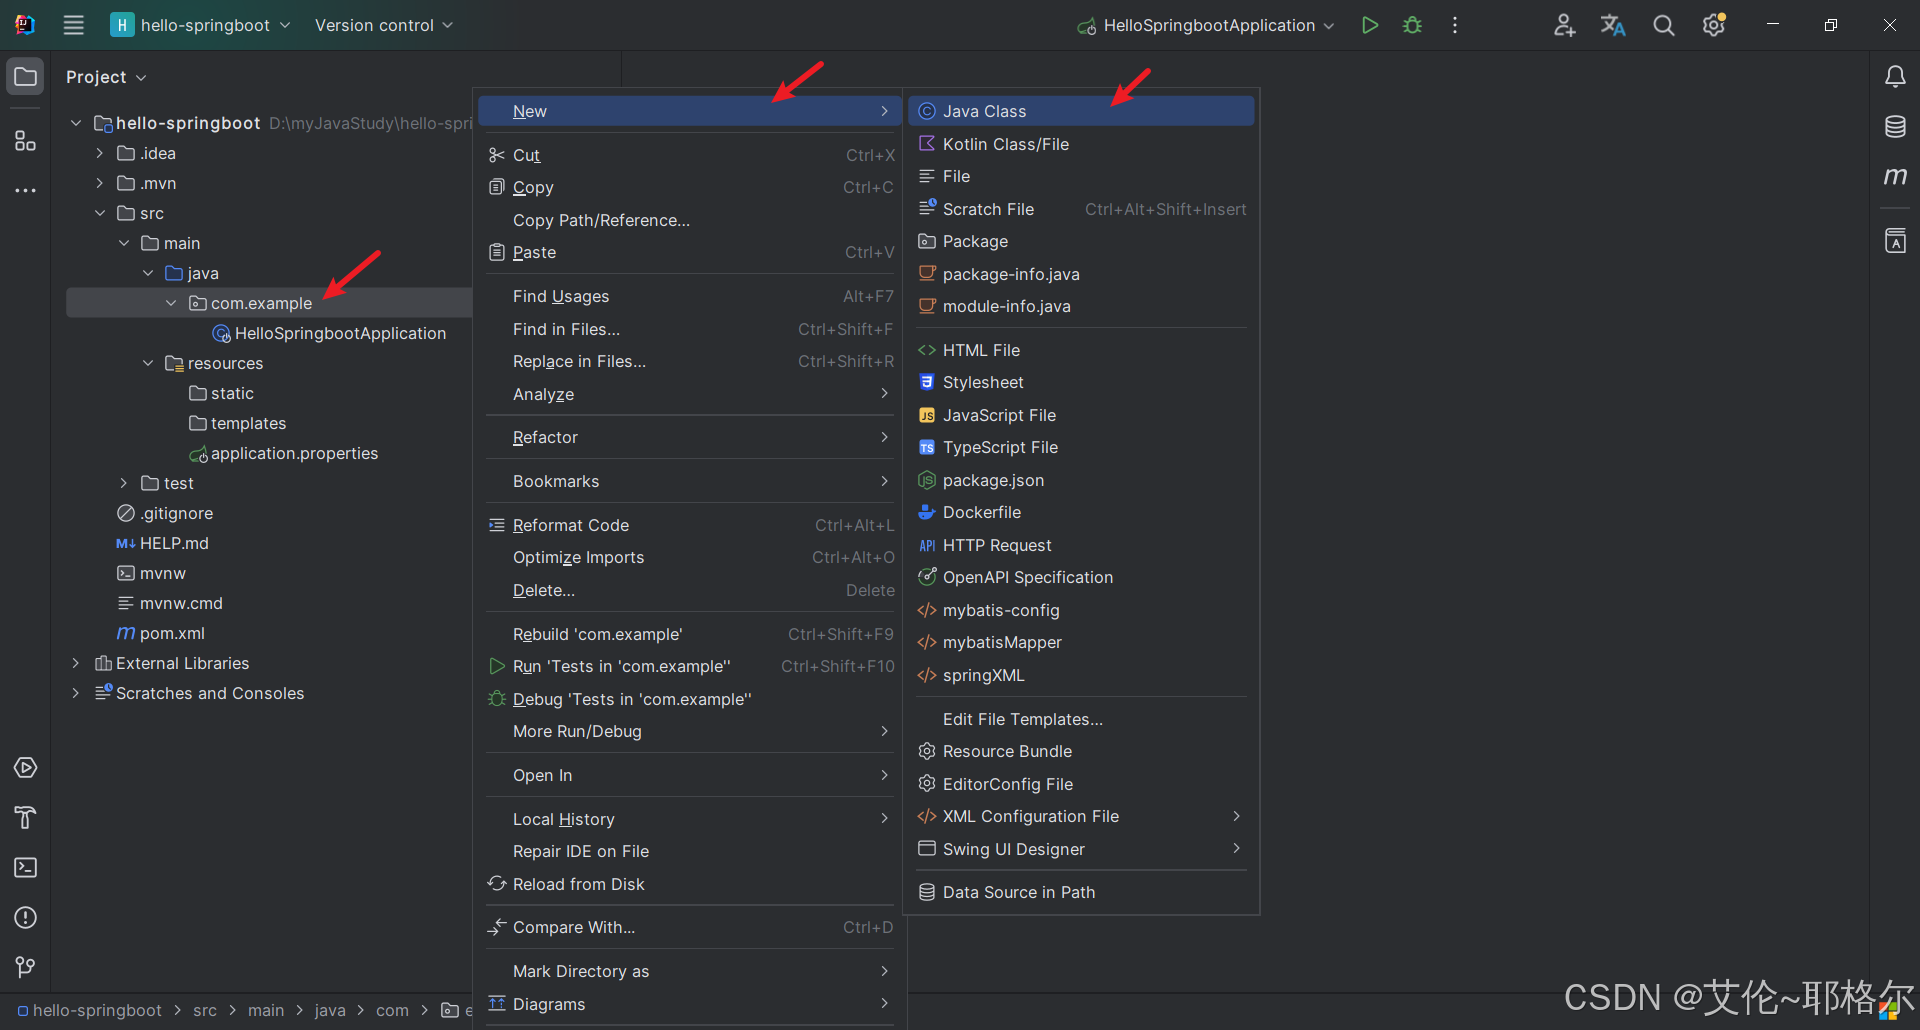Screen dimensions: 1920x1030
Task: Click the Java Class icon in submenu
Action: [x=927, y=111]
